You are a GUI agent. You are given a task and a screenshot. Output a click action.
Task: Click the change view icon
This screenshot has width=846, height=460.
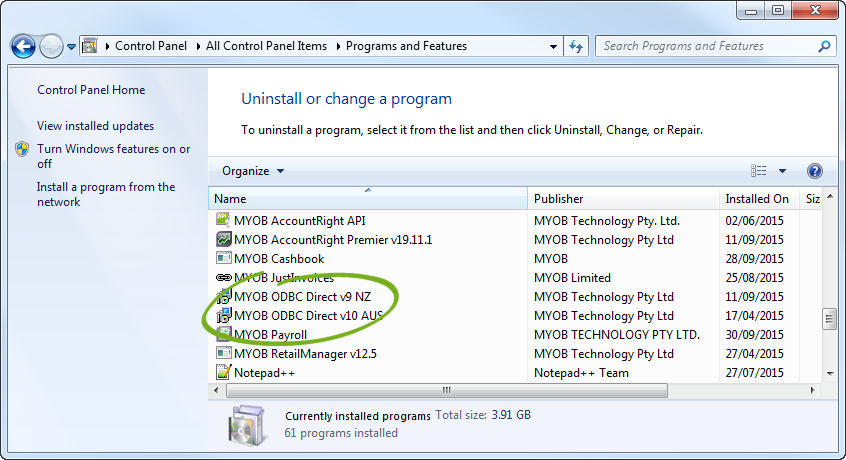coord(759,171)
